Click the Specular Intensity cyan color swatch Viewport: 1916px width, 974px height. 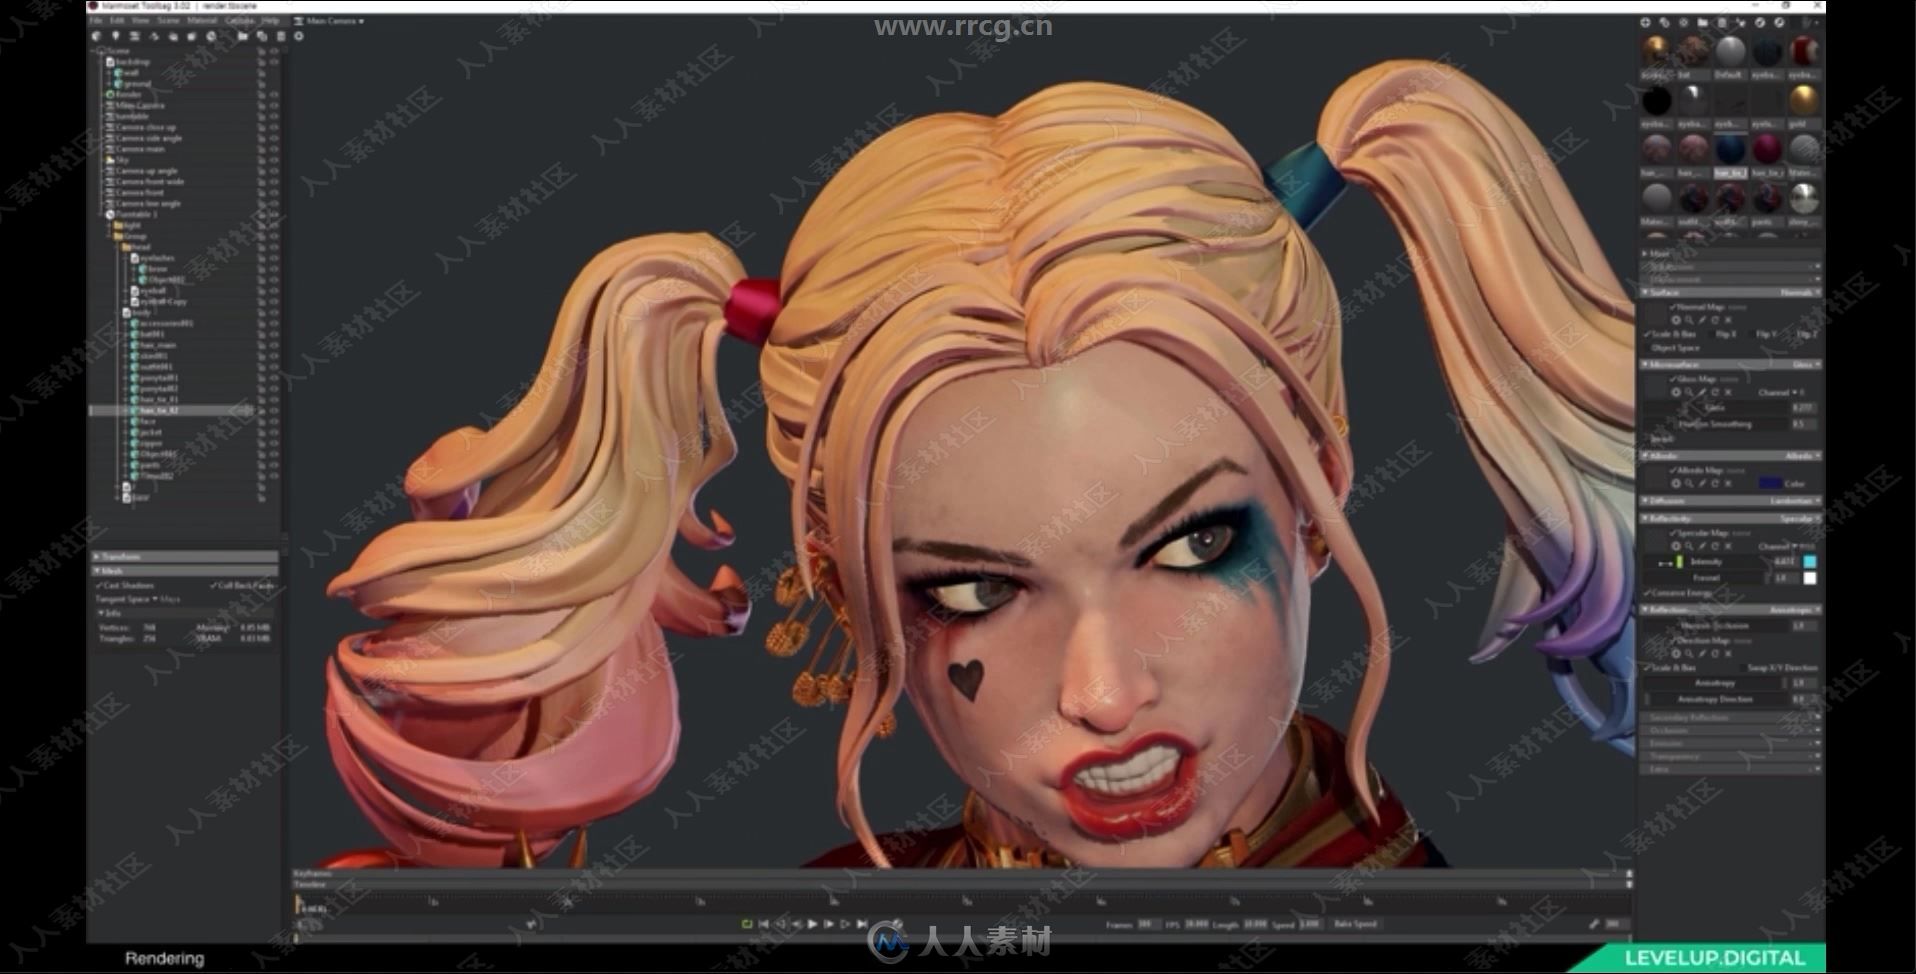[x=1810, y=562]
